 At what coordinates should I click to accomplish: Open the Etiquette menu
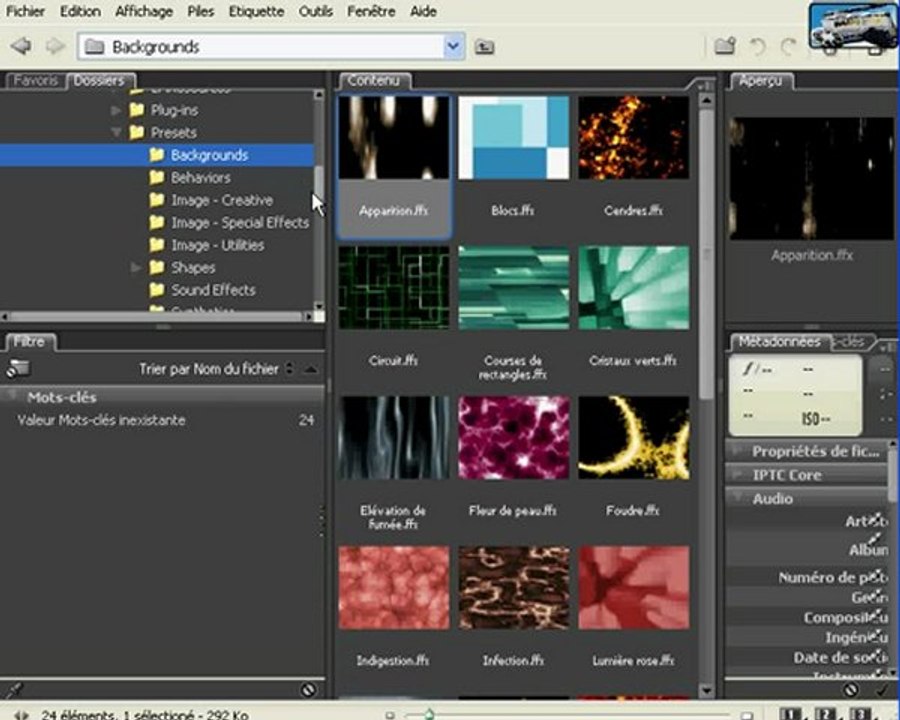tap(257, 11)
